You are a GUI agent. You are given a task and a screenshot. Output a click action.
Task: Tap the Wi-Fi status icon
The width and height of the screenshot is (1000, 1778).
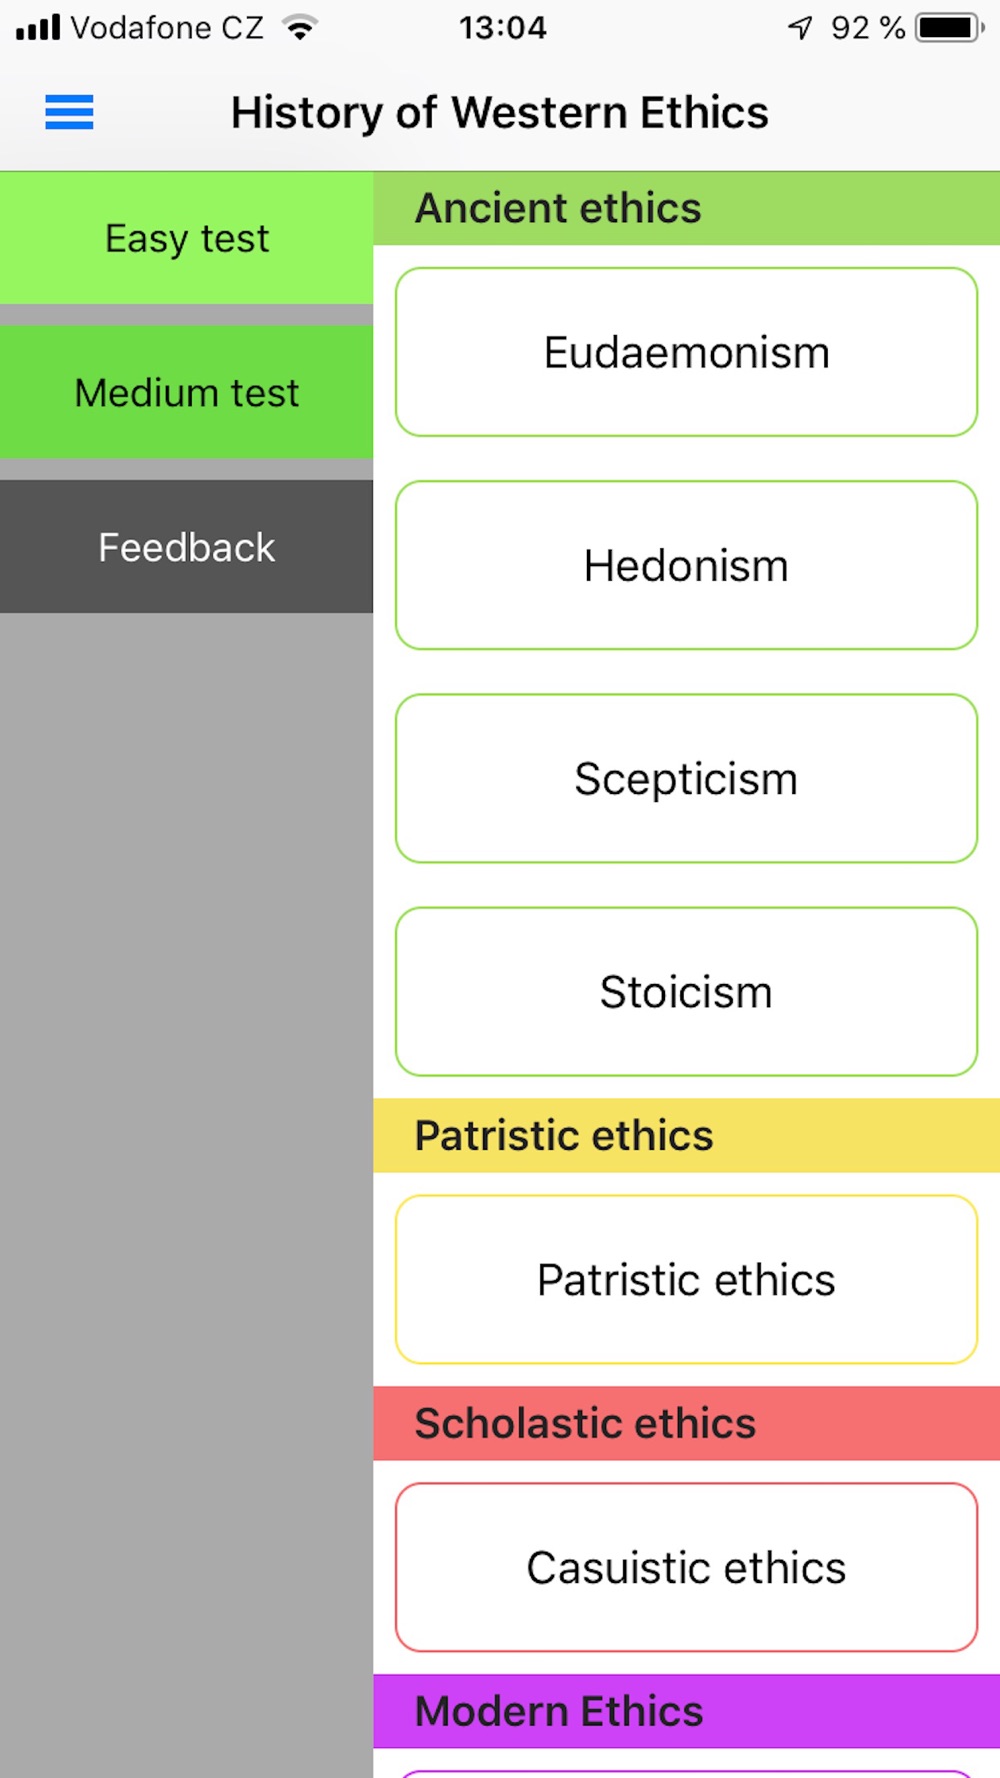pos(299,27)
